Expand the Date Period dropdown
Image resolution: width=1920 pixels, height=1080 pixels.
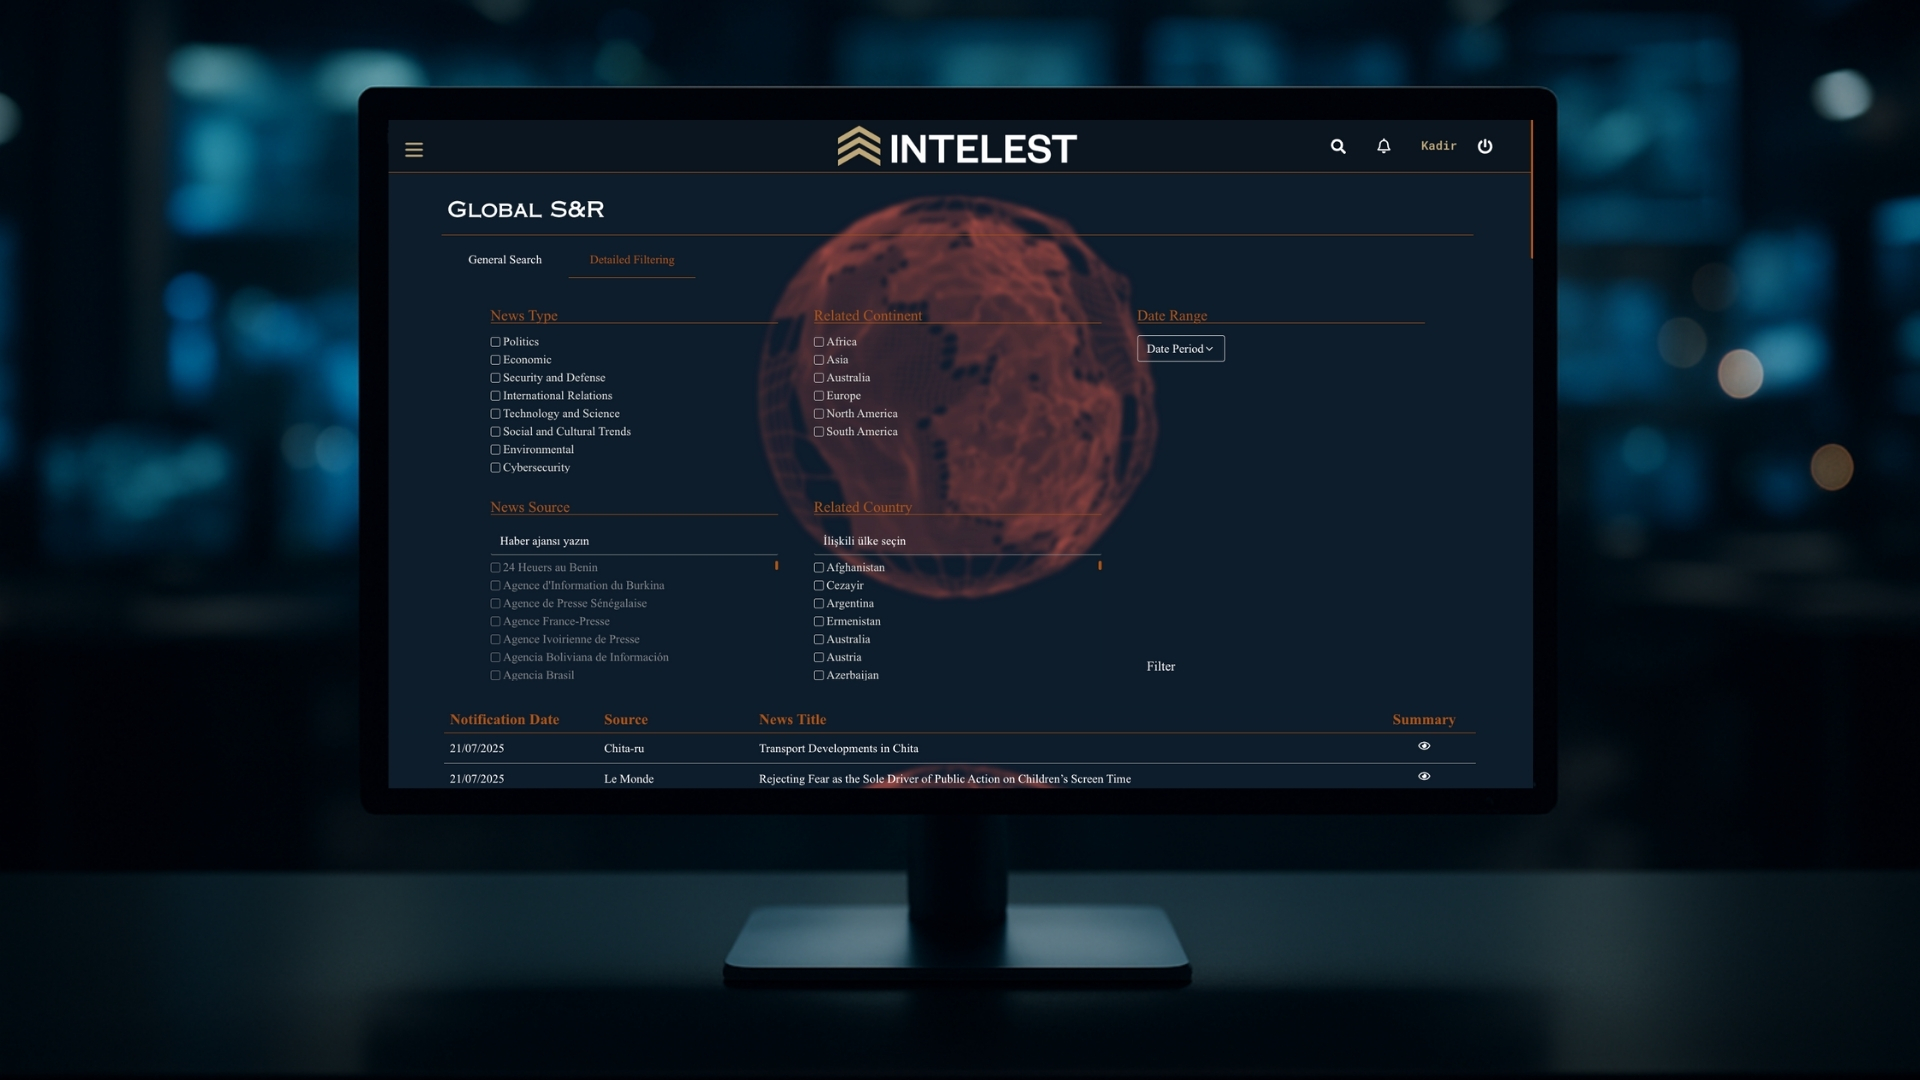(x=1180, y=349)
